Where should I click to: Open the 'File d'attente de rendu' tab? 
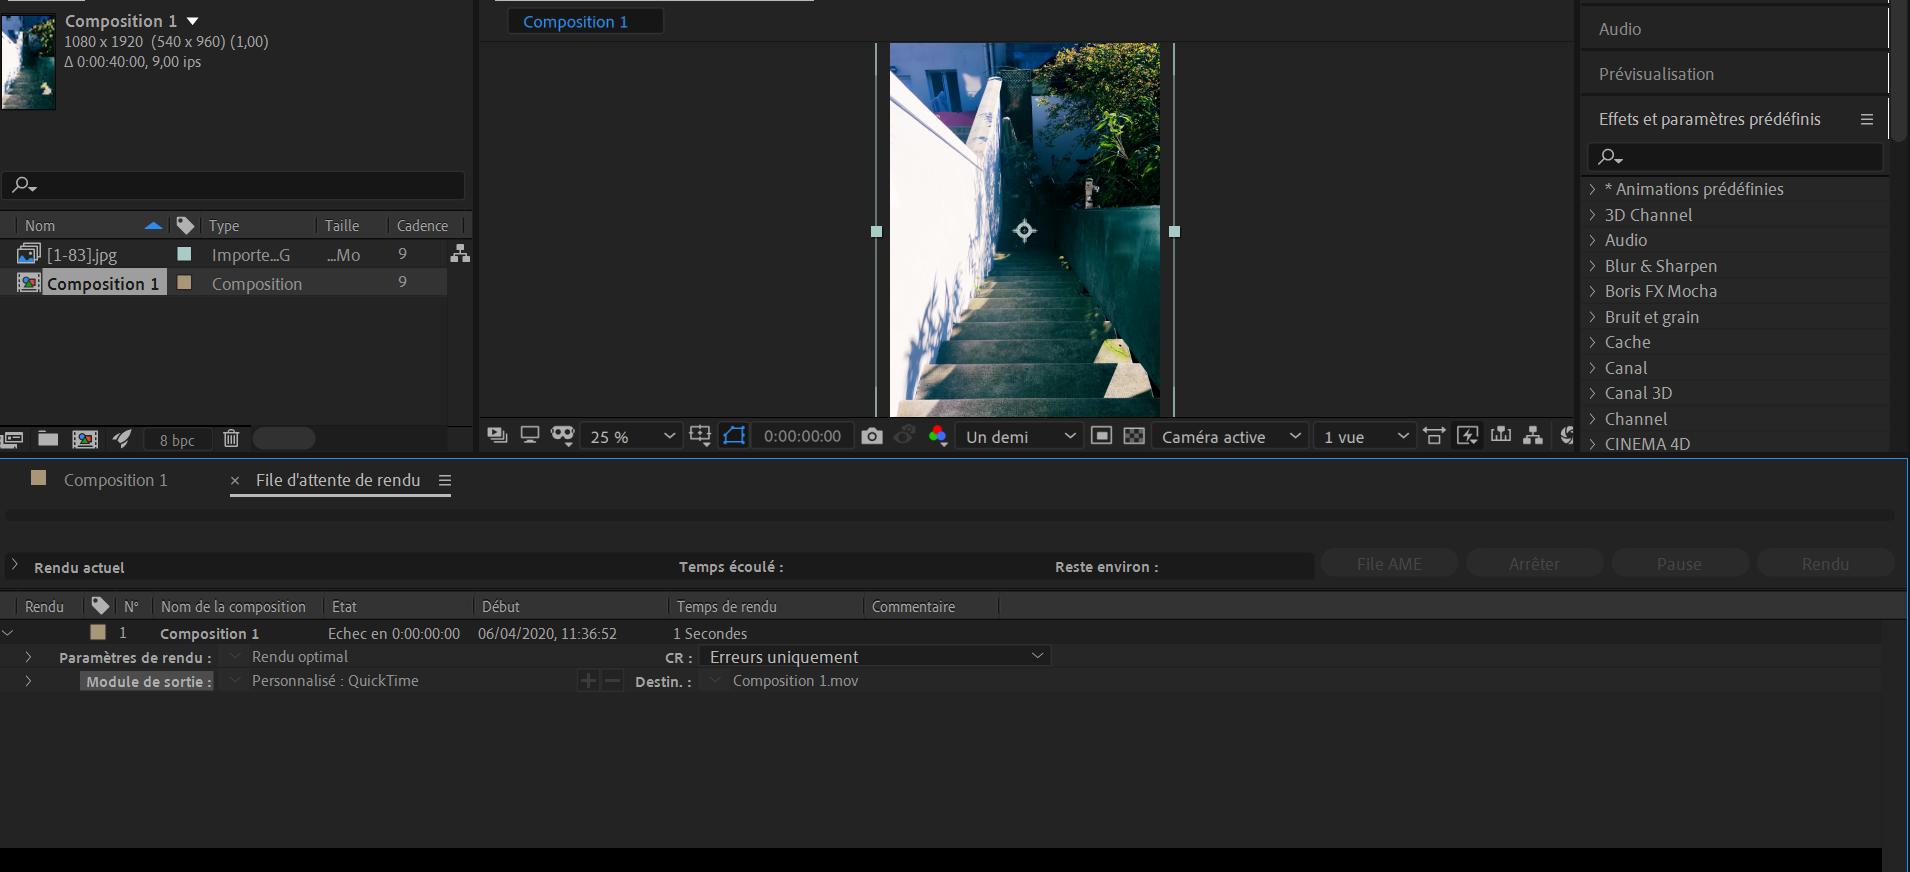(x=338, y=480)
